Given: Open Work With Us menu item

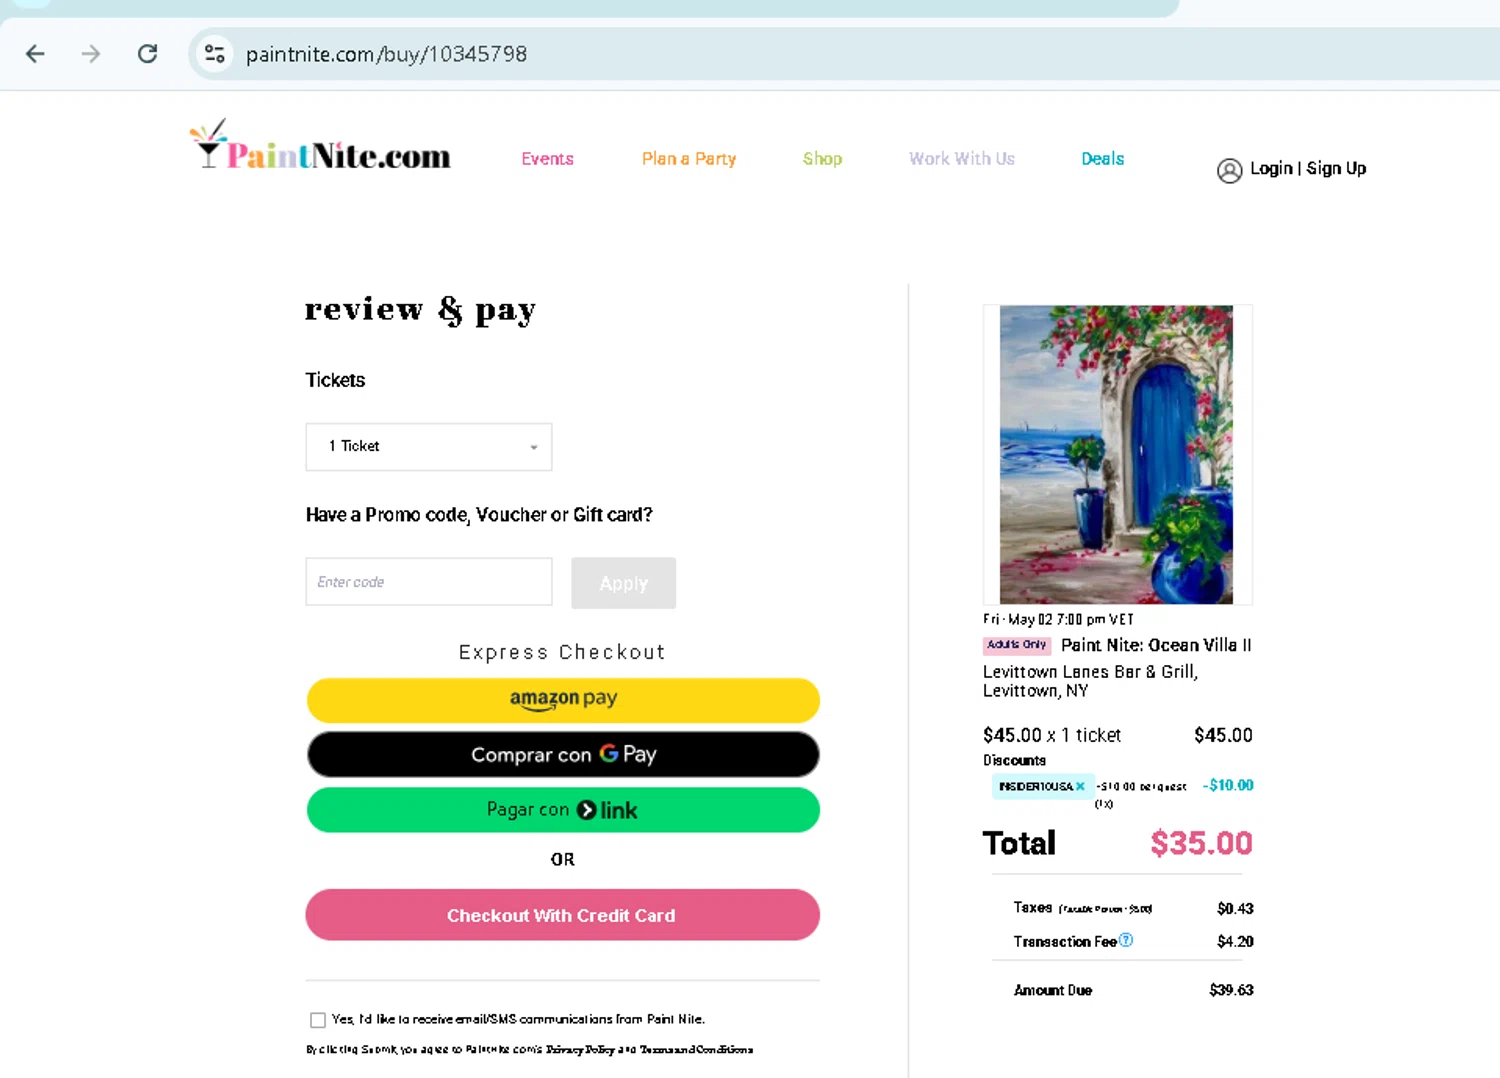Looking at the screenshot, I should [x=961, y=159].
